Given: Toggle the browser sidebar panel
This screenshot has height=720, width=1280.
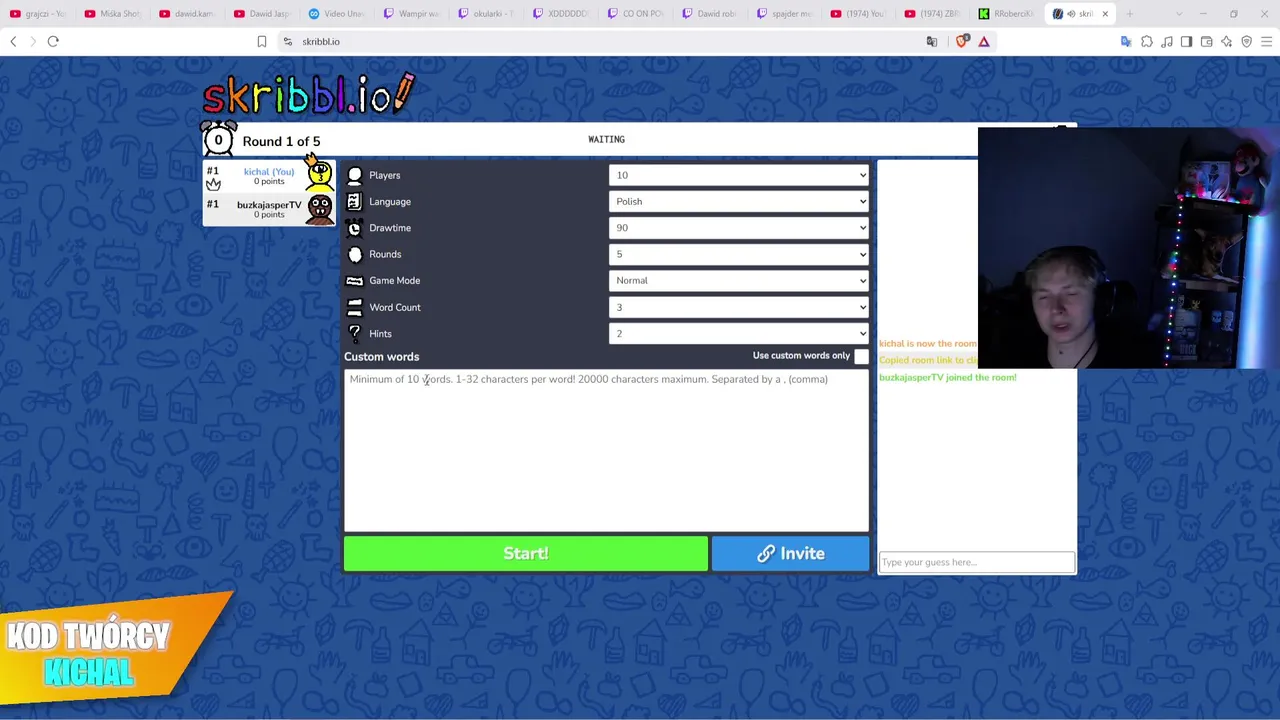Looking at the screenshot, I should 1186,41.
